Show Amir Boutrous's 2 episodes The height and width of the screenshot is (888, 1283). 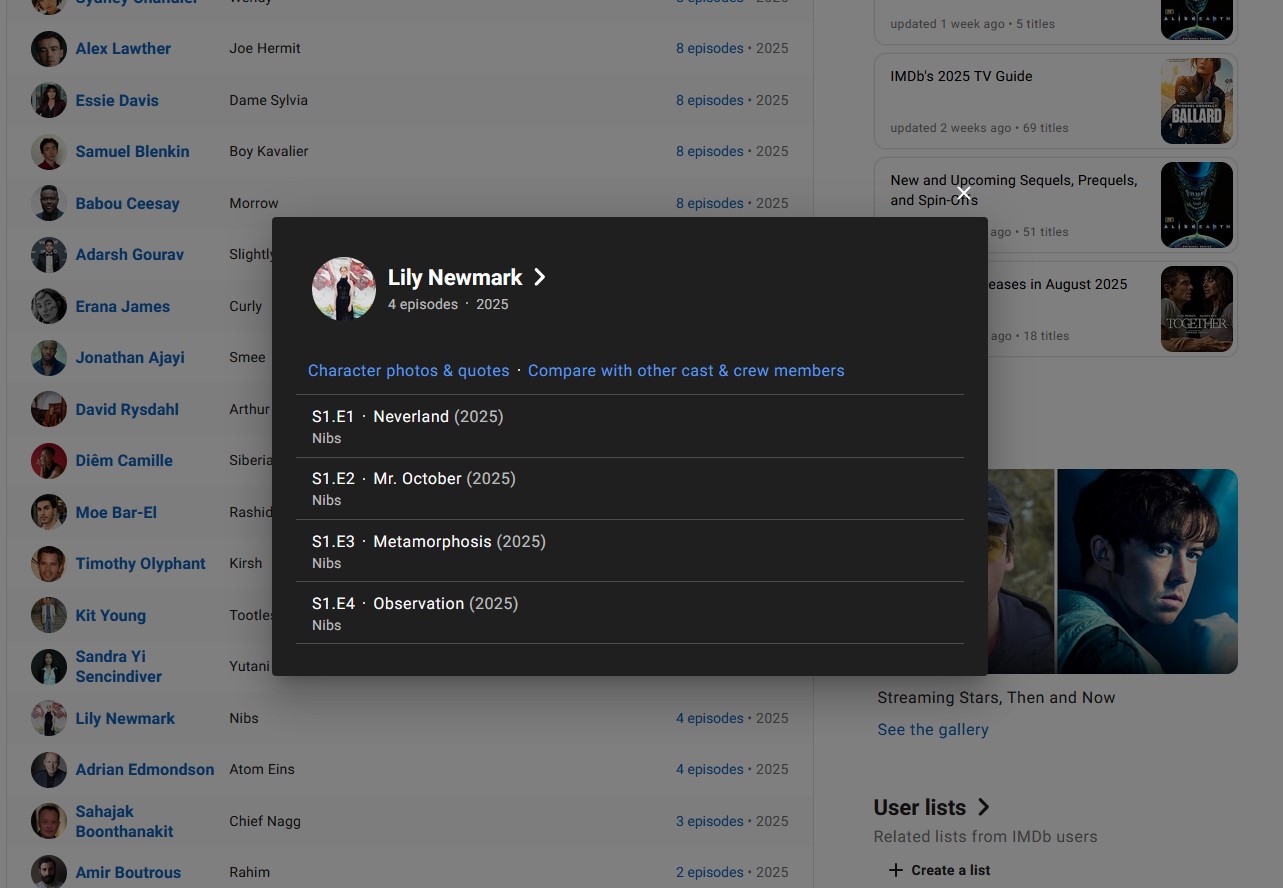[709, 872]
